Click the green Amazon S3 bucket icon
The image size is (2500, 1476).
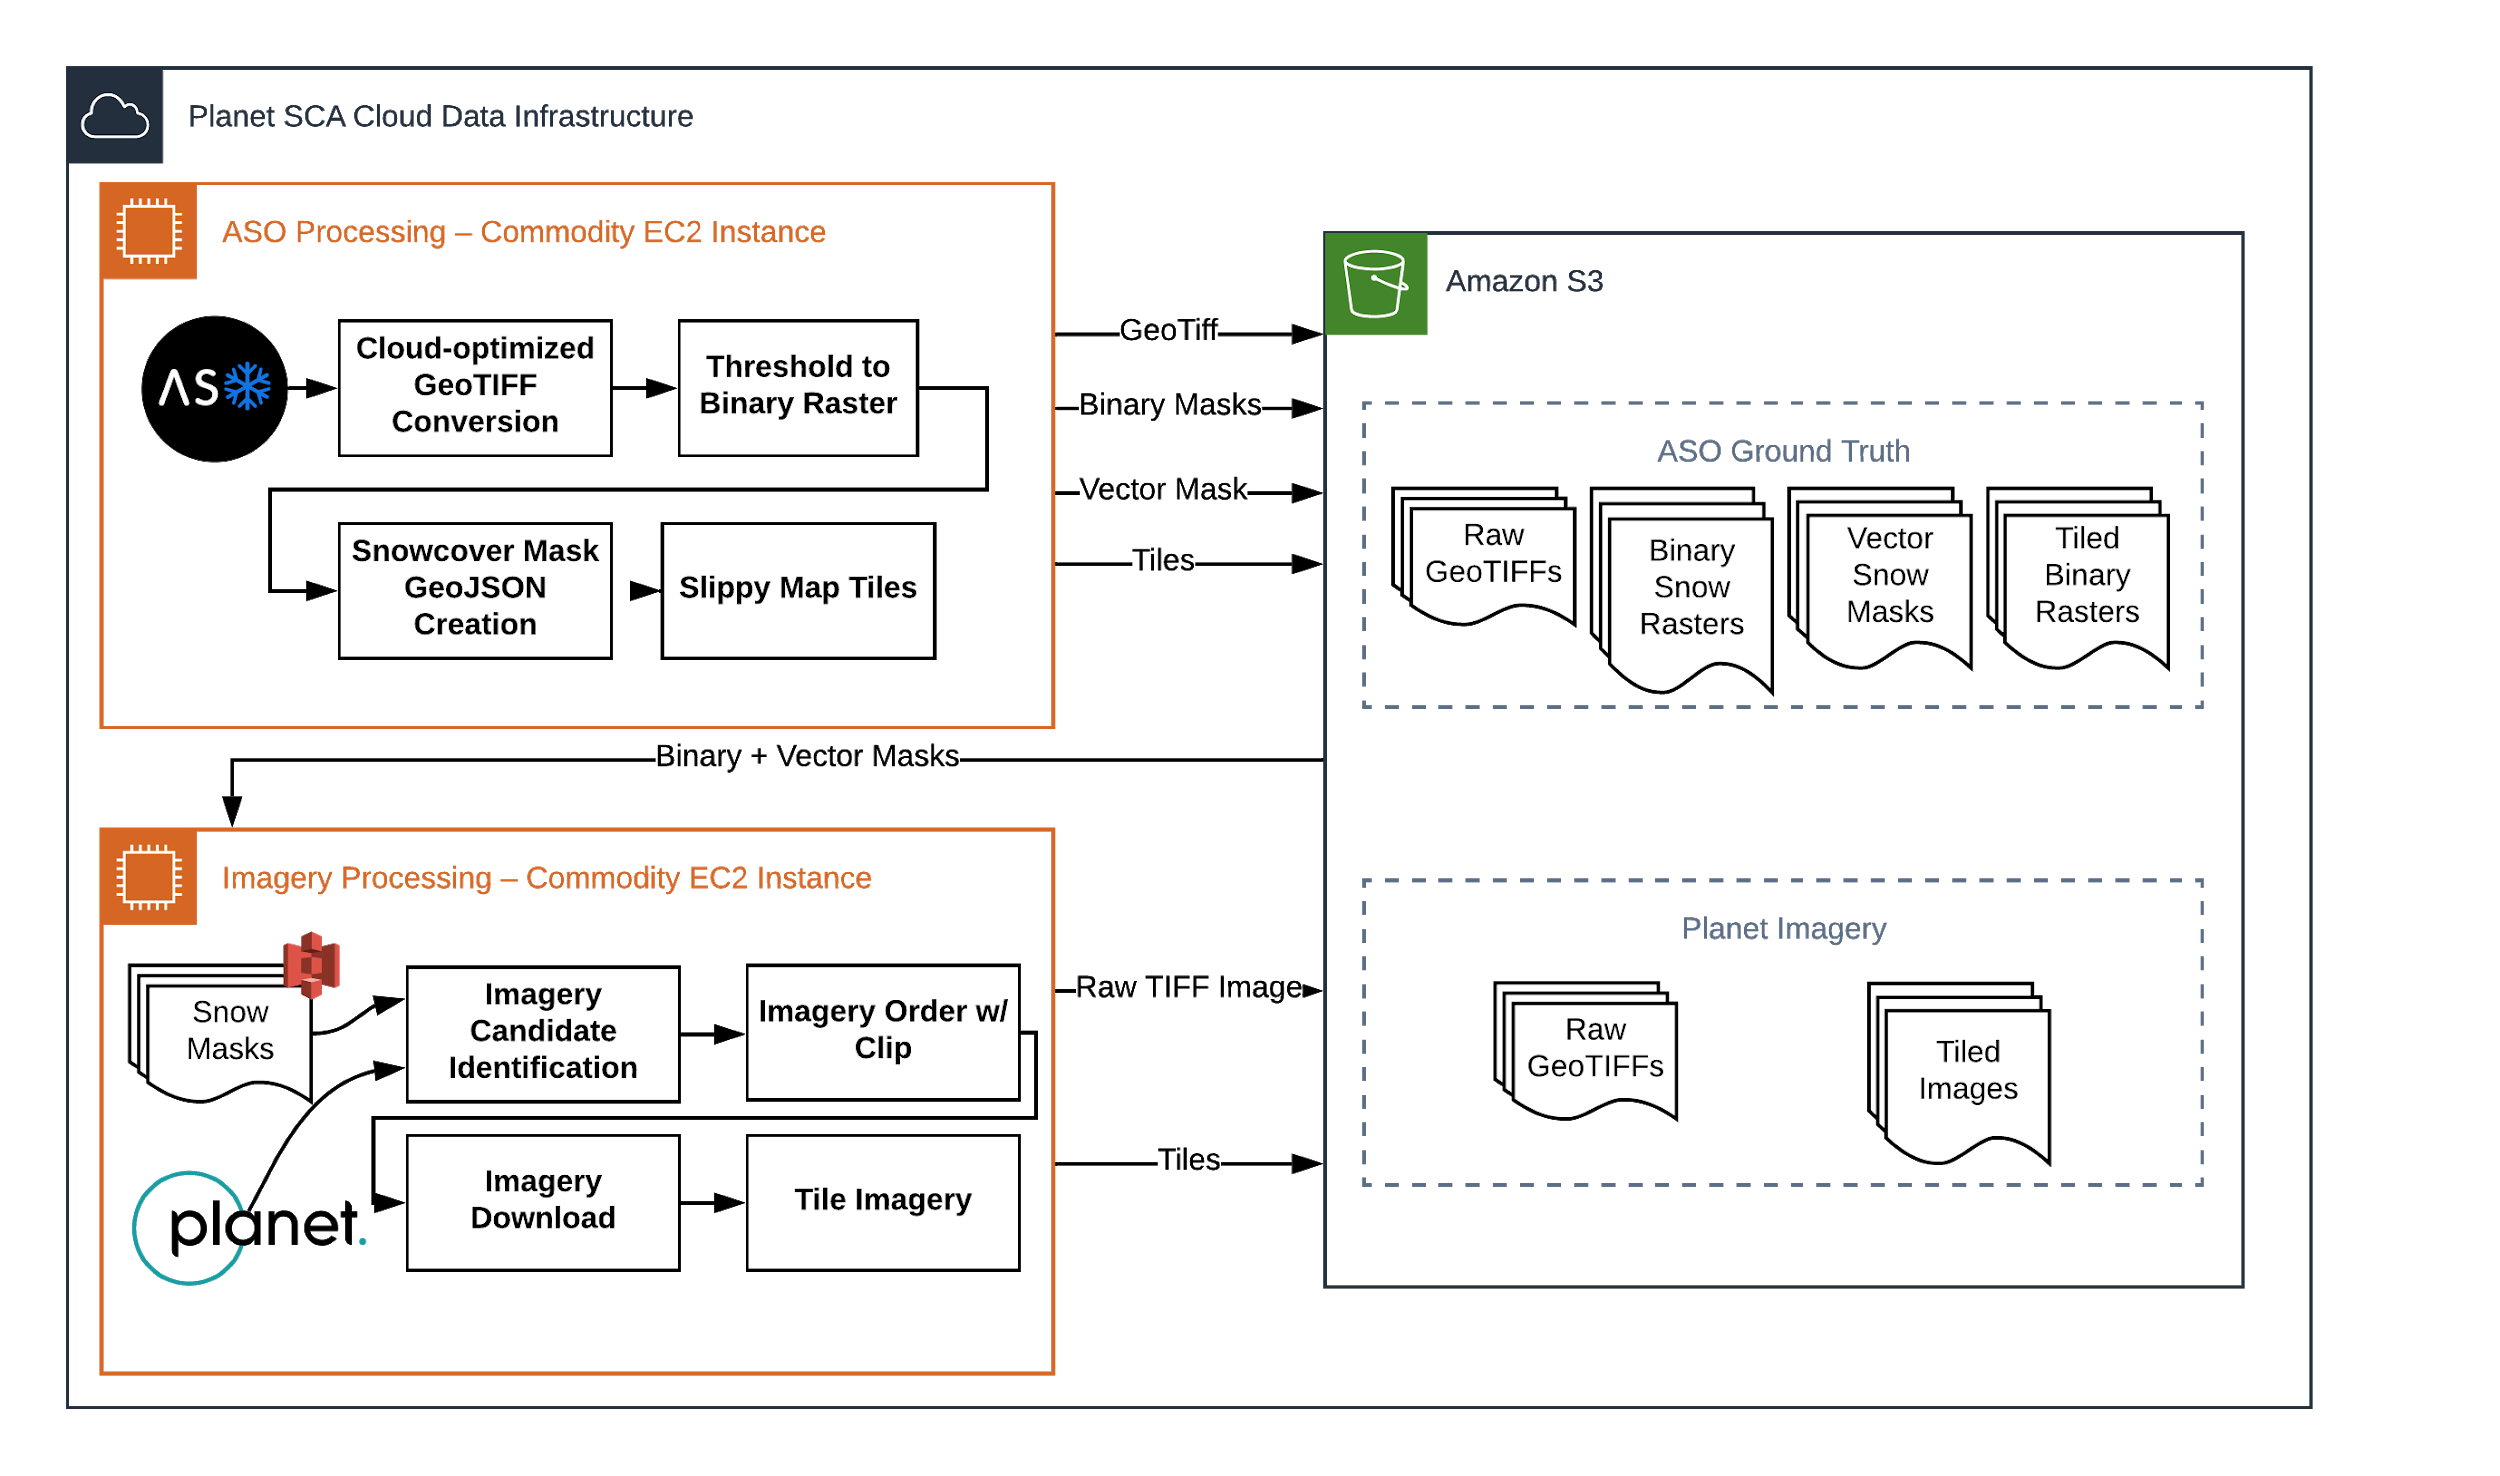1375,284
